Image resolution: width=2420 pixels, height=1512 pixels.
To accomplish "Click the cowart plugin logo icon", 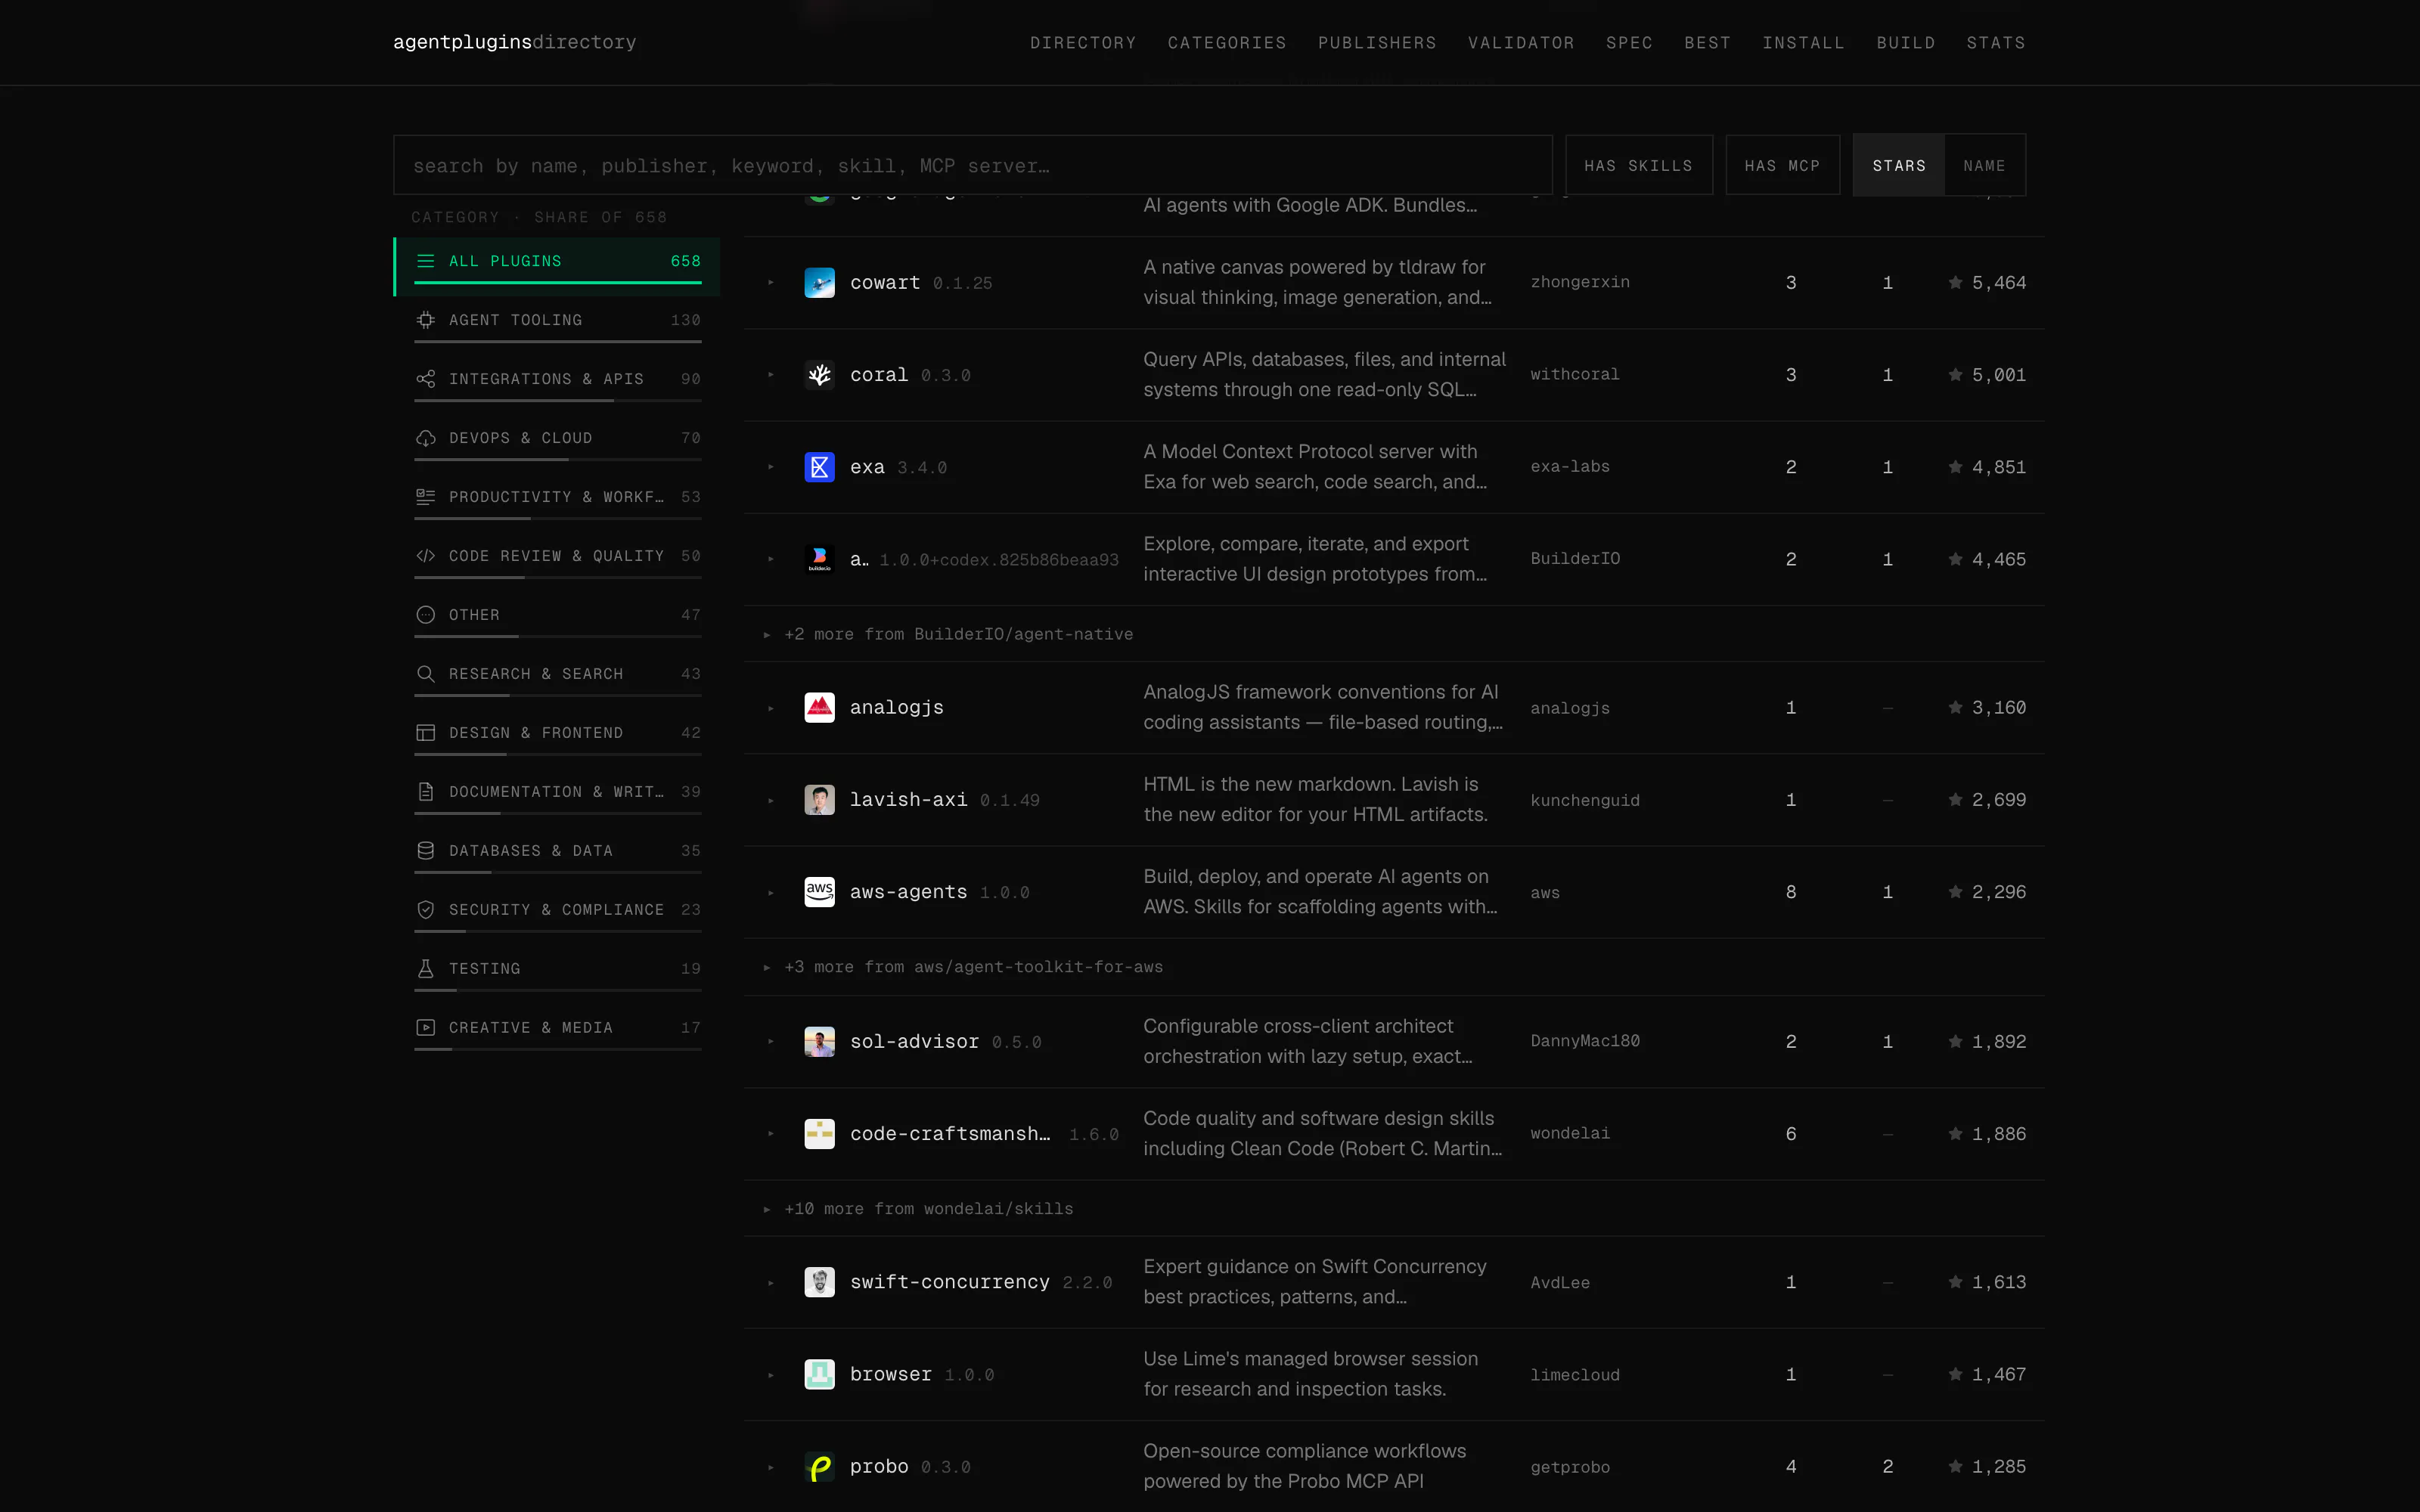I will pos(819,283).
